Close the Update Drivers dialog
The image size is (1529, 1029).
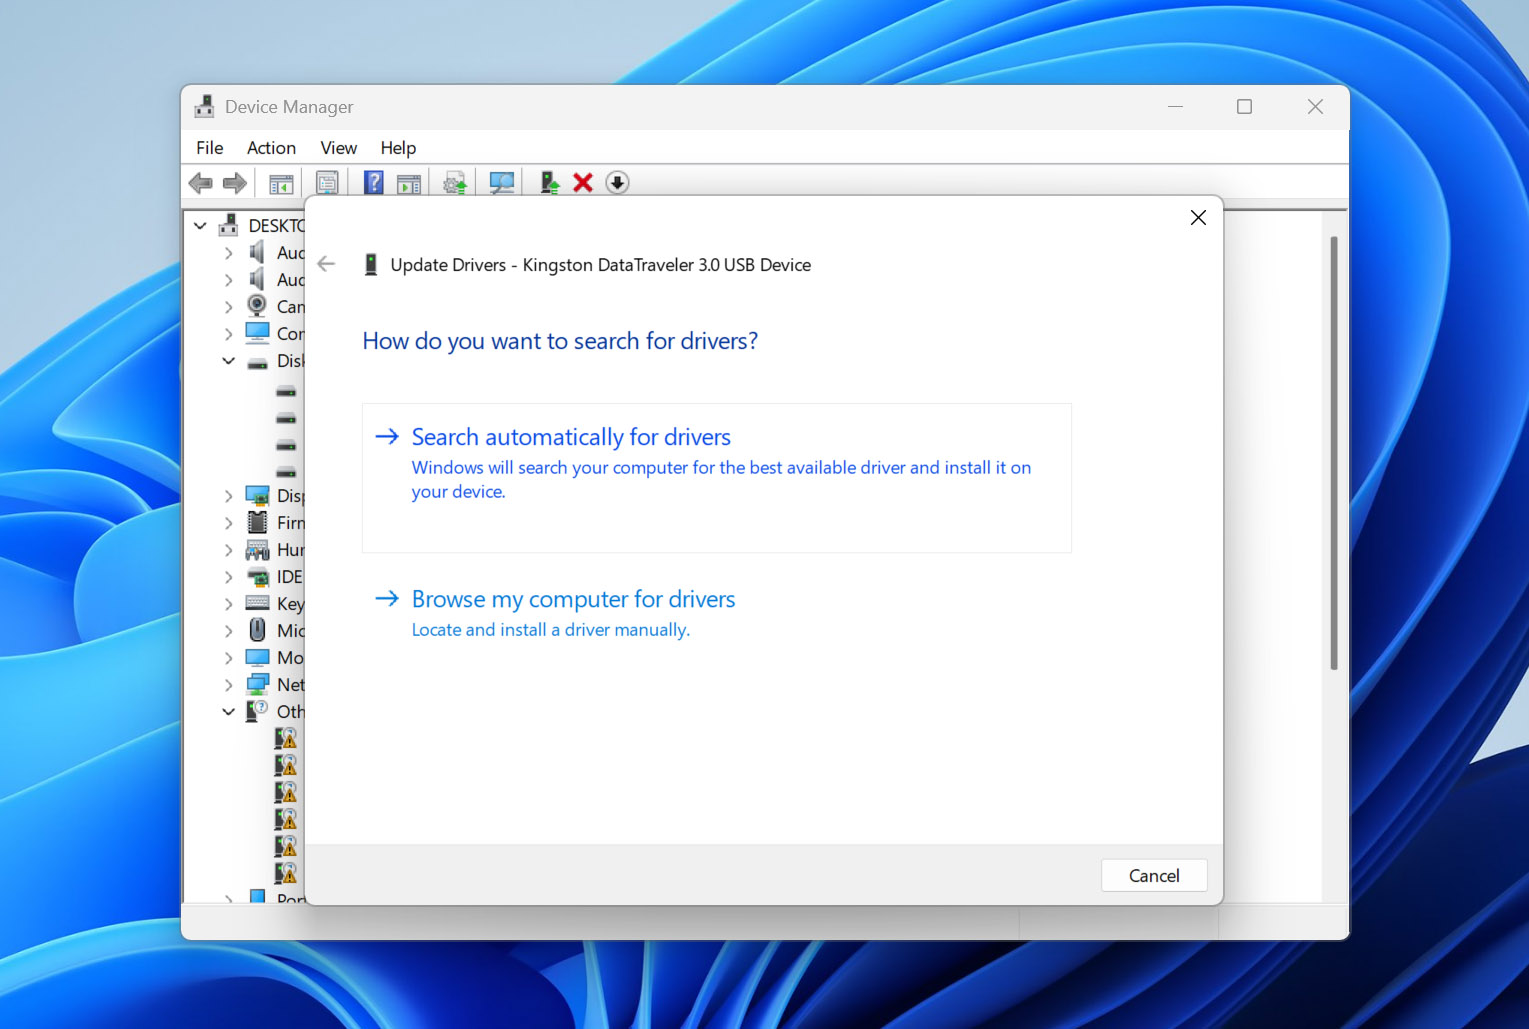(x=1198, y=218)
